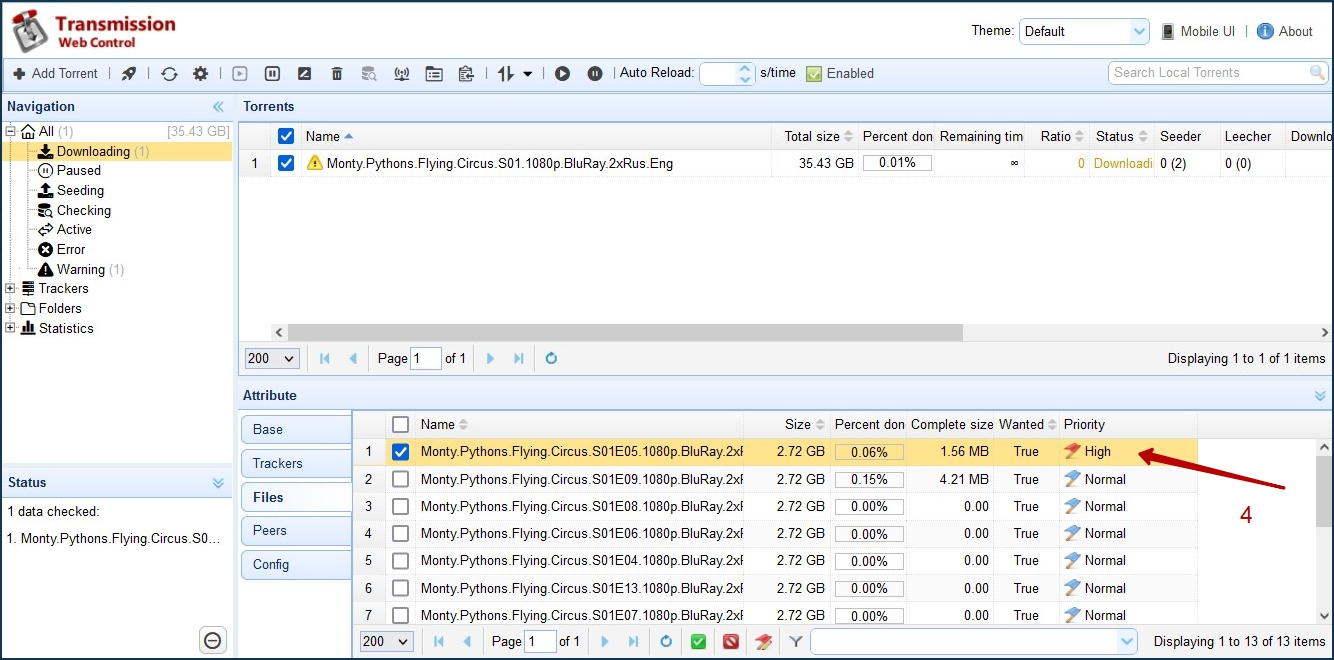Pause all torrents with round pause icon
The width and height of the screenshot is (1334, 660).
(595, 73)
